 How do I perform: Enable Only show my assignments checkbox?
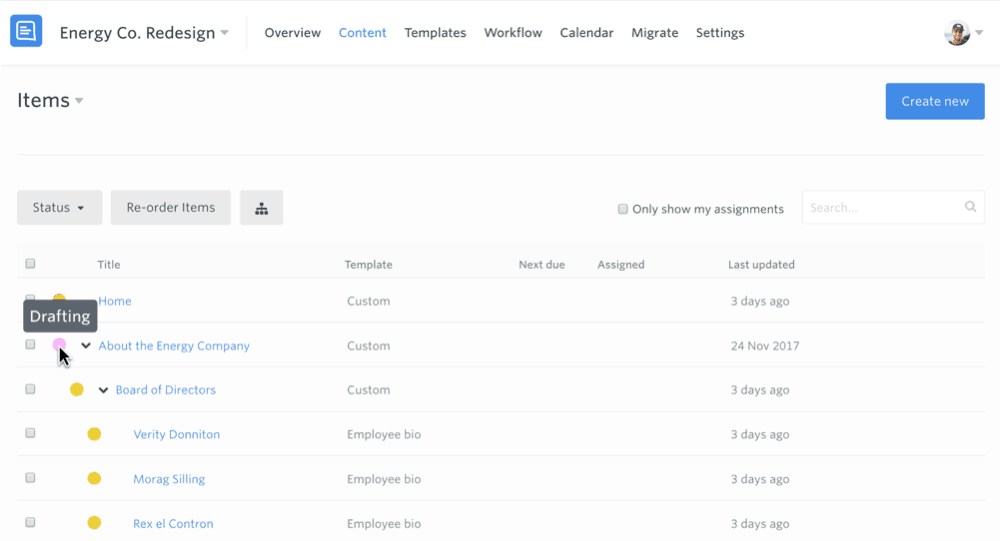(x=623, y=209)
